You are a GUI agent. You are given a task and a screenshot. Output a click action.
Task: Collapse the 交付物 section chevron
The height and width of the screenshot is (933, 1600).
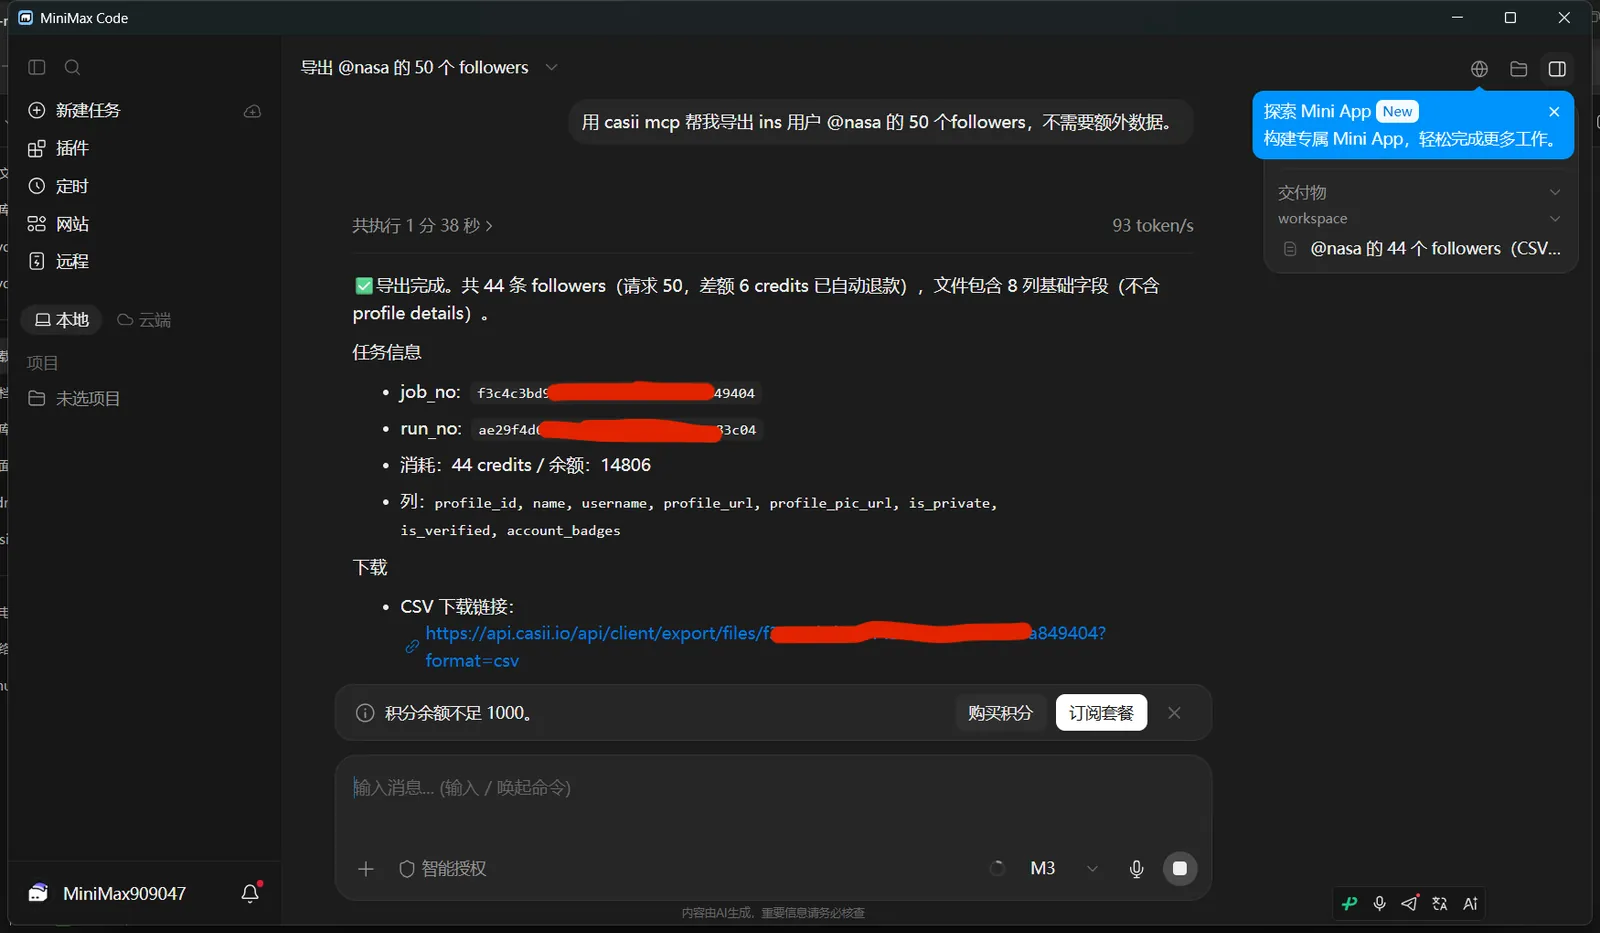pos(1555,192)
